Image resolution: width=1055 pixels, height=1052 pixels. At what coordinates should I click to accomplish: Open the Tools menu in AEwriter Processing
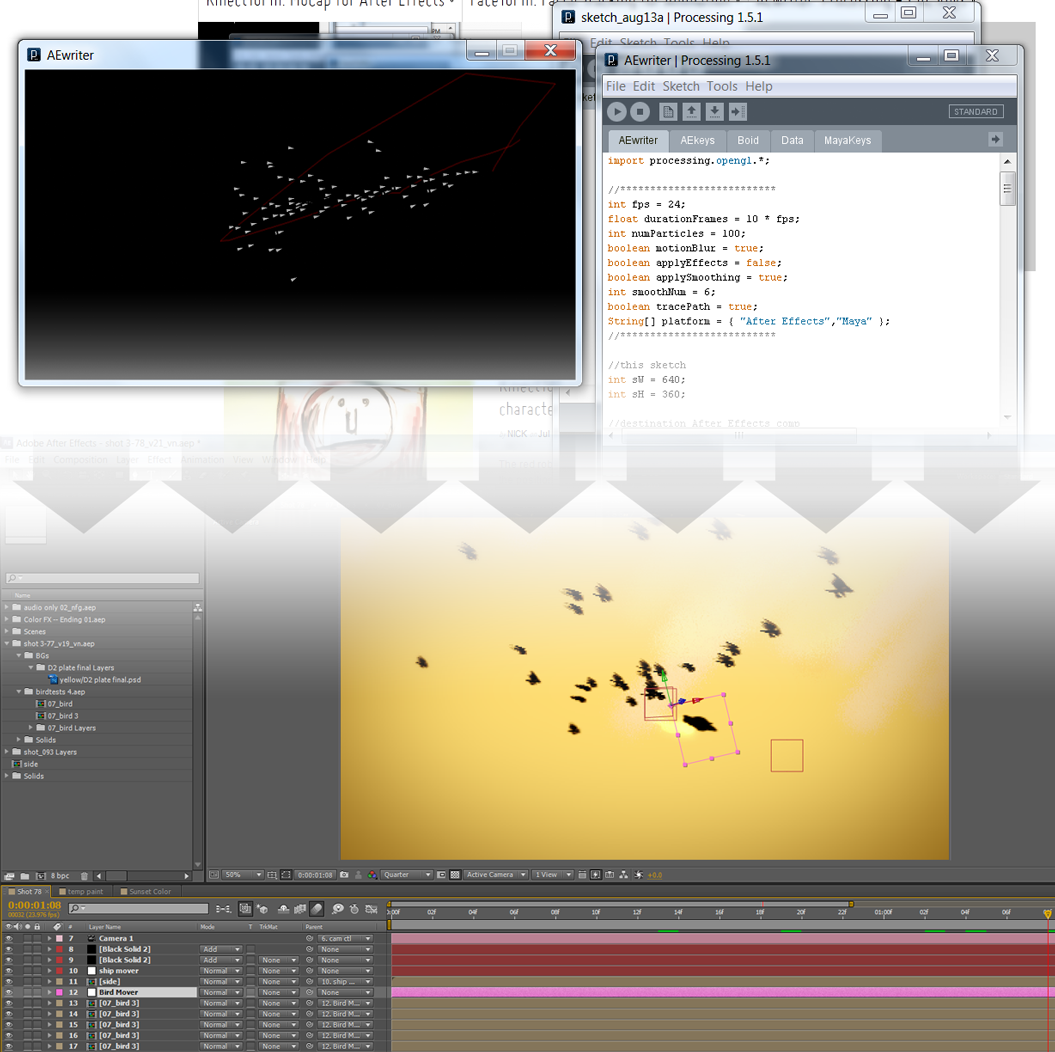[x=722, y=86]
